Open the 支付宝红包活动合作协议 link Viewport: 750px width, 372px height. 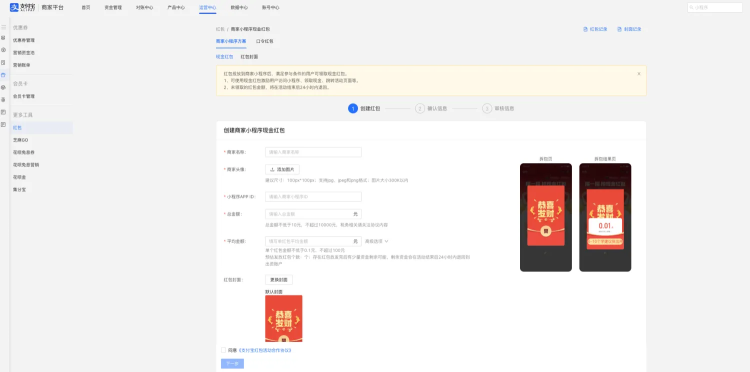tap(265, 350)
